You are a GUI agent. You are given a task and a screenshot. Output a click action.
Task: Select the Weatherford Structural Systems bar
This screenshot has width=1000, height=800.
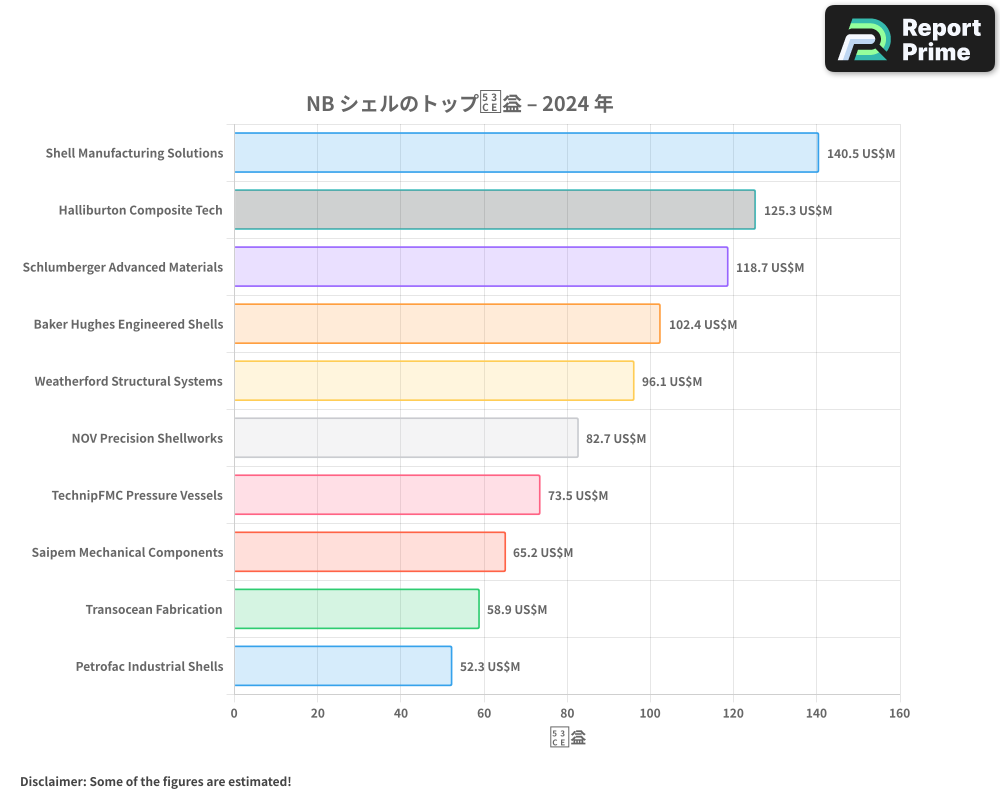click(434, 381)
